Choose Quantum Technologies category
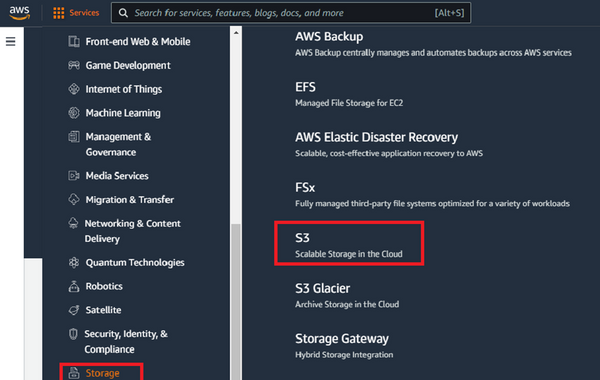The width and height of the screenshot is (600, 380). pyautogui.click(x=135, y=263)
